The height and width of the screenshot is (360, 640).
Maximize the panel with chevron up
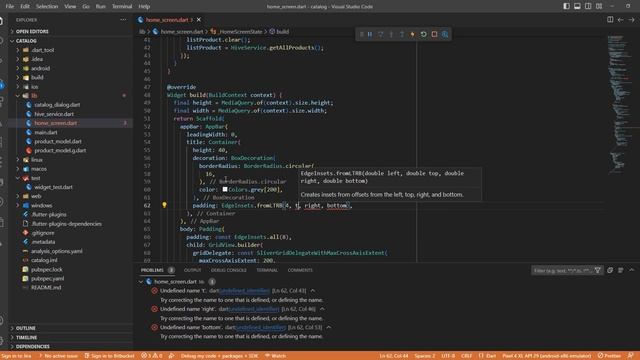coord(631,270)
